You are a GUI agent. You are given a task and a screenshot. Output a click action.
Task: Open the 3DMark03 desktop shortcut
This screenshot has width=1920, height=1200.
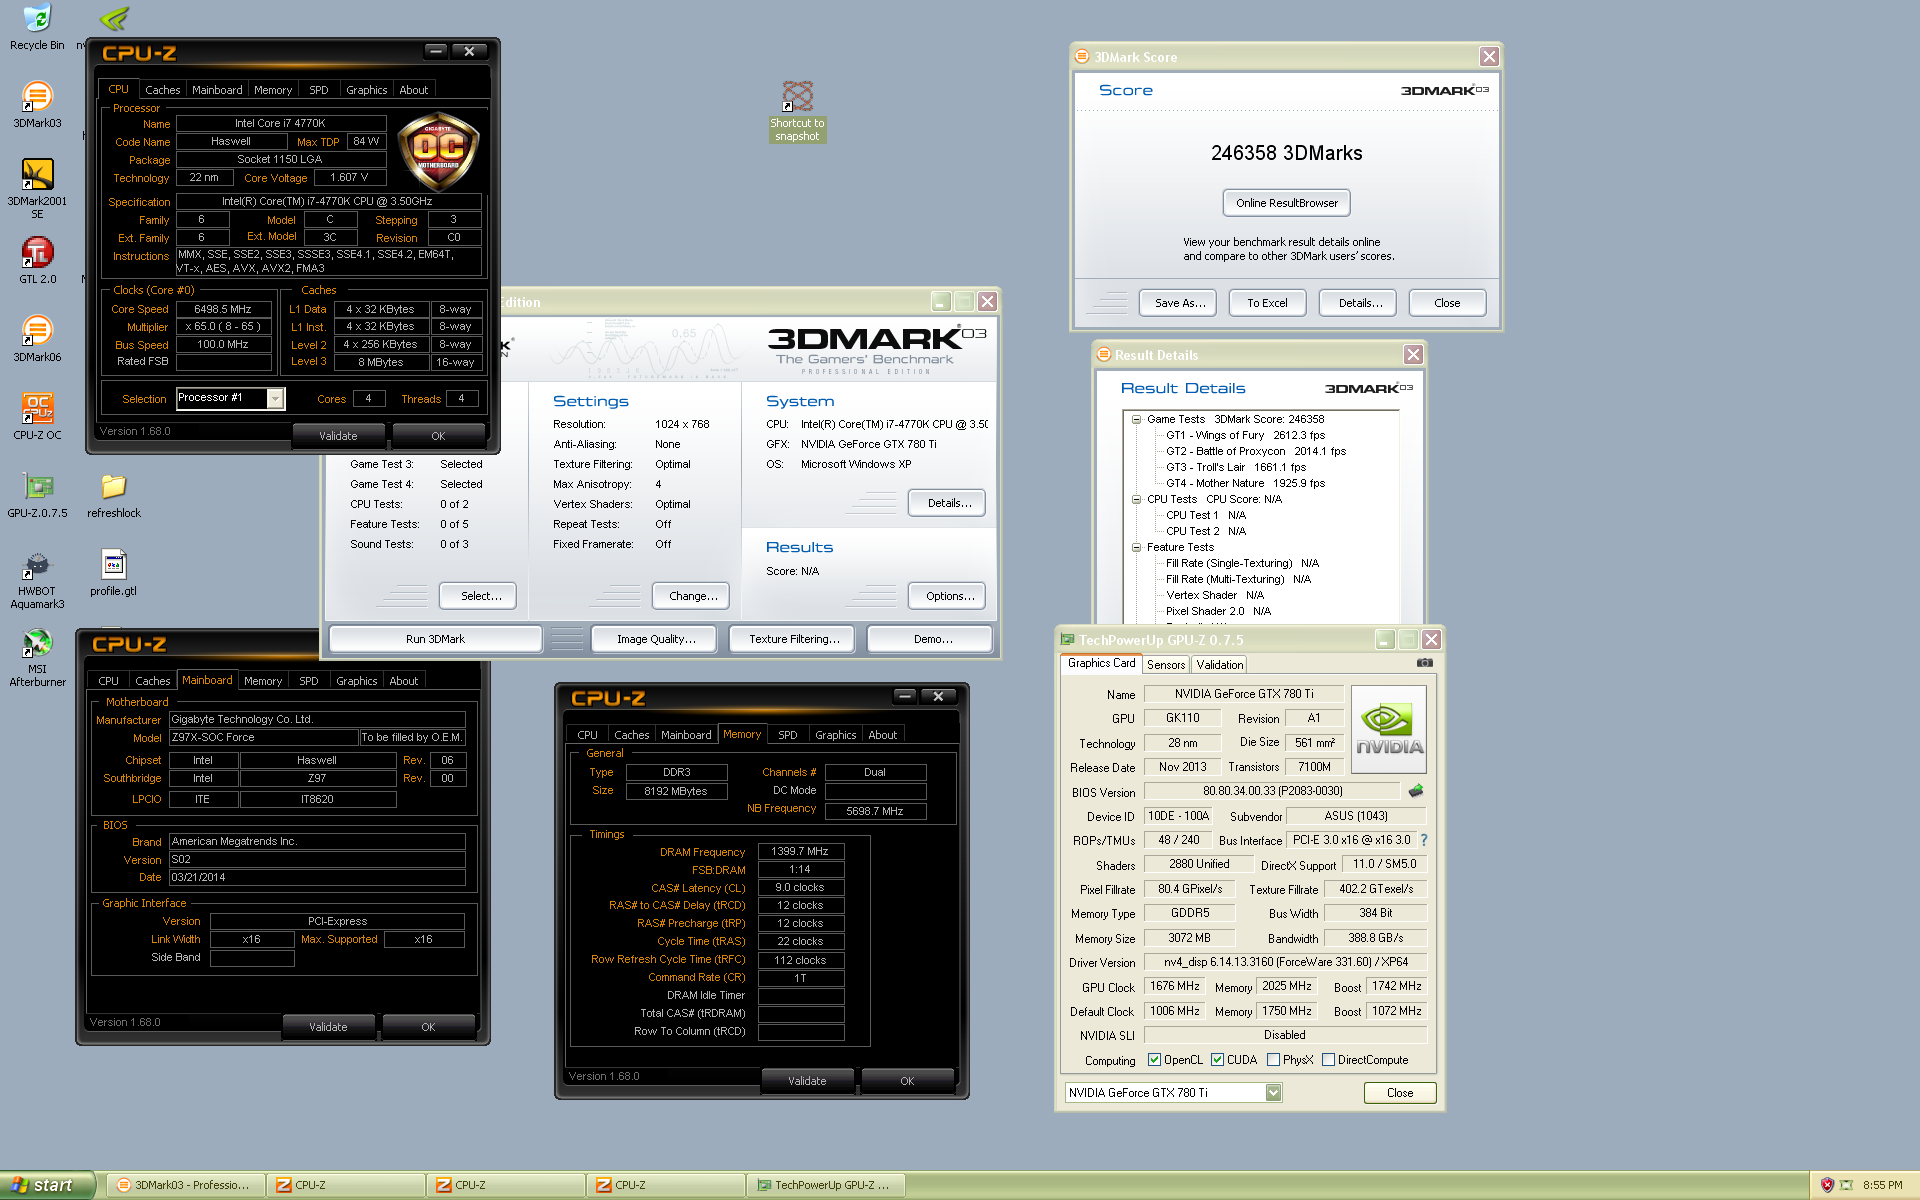37,105
